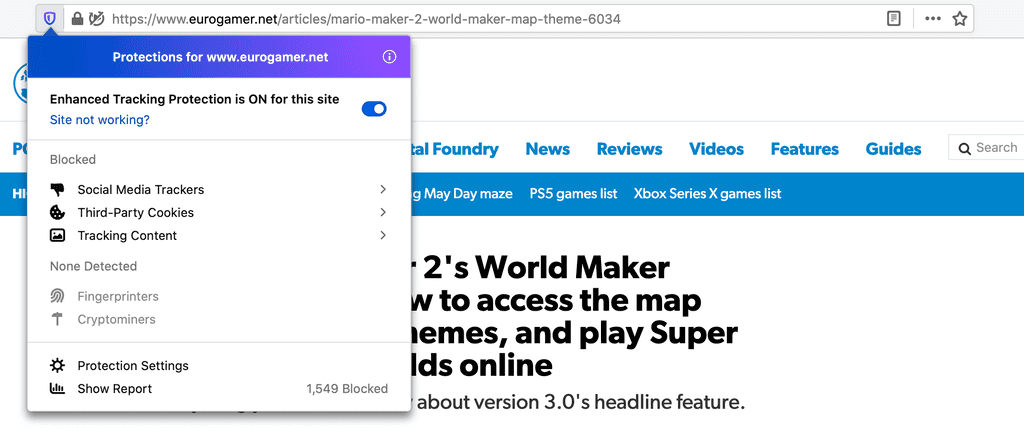Click the Tracking Content image icon
The height and width of the screenshot is (431, 1024).
point(57,235)
